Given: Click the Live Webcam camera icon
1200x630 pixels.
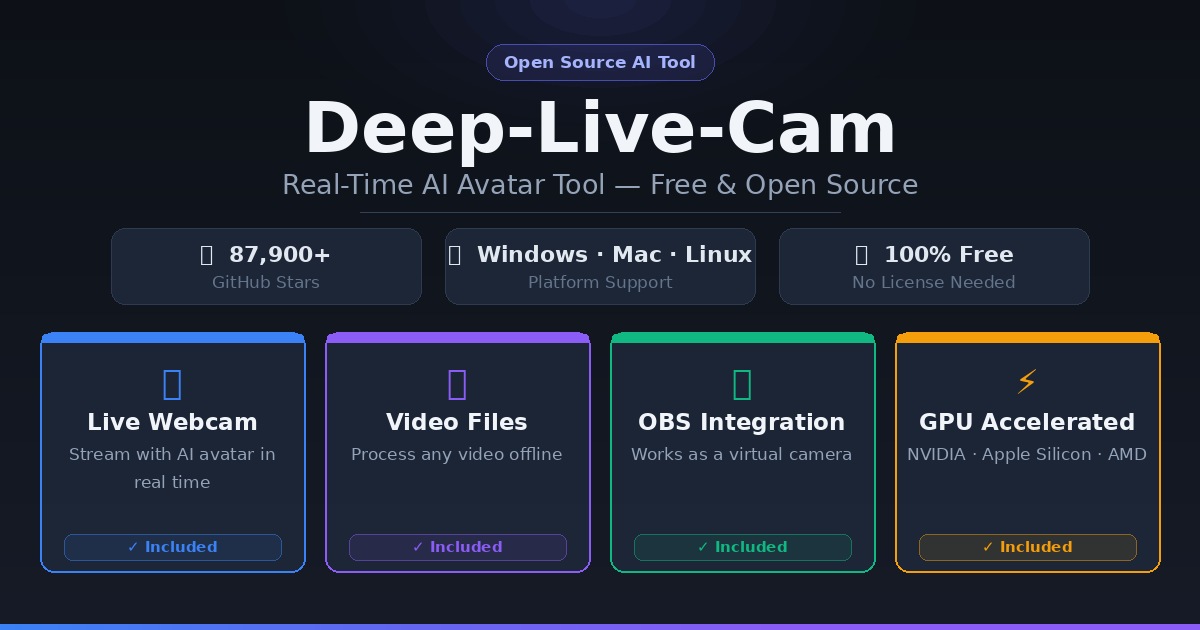Looking at the screenshot, I should click(x=172, y=385).
